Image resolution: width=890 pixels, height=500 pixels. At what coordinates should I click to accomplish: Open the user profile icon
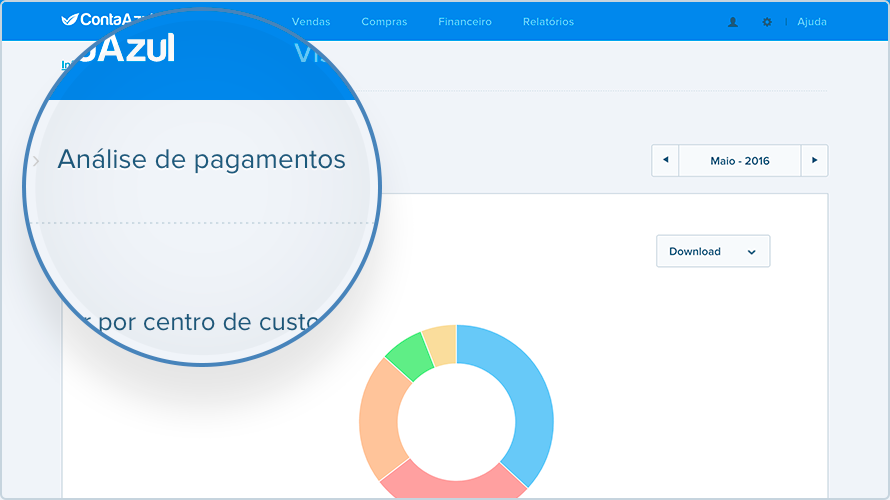pos(733,22)
